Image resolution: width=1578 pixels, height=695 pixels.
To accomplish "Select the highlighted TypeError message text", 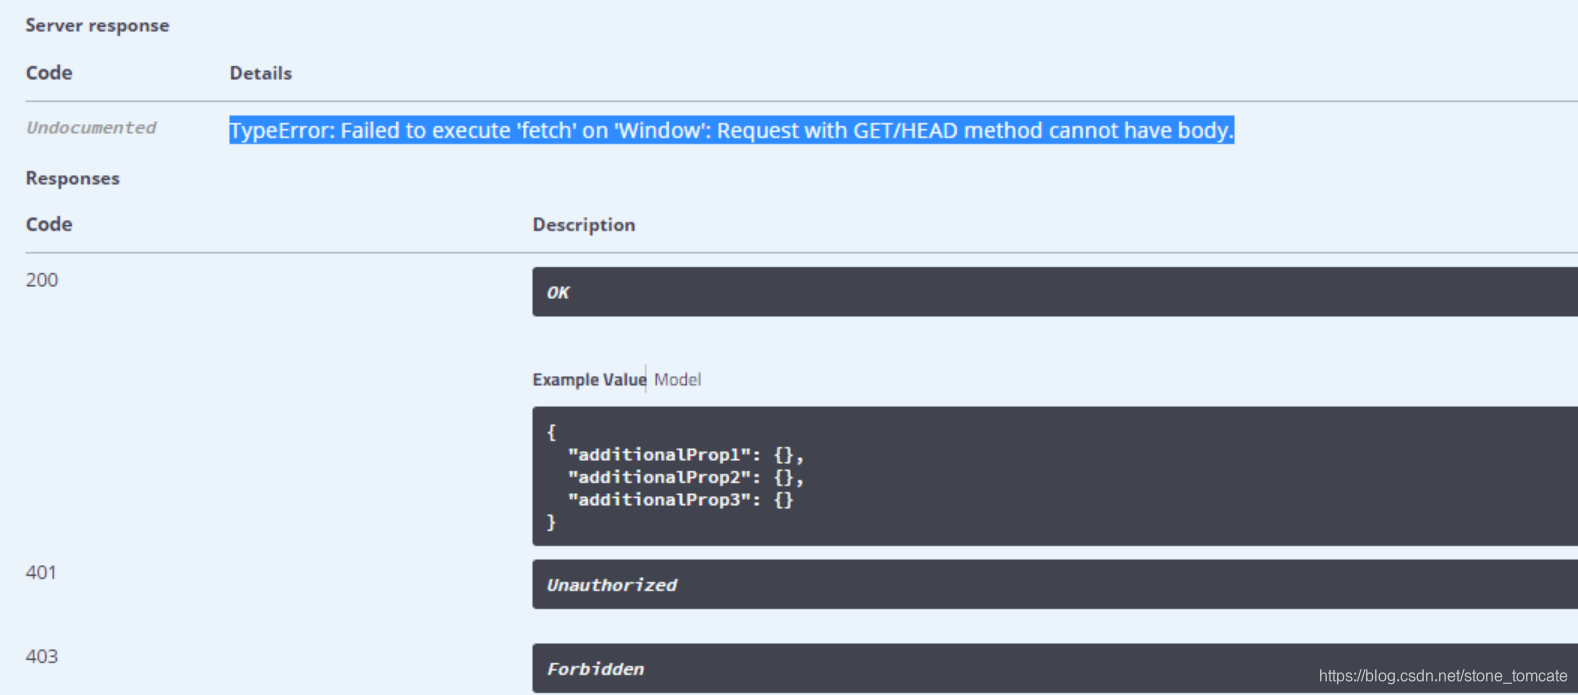I will tap(731, 130).
